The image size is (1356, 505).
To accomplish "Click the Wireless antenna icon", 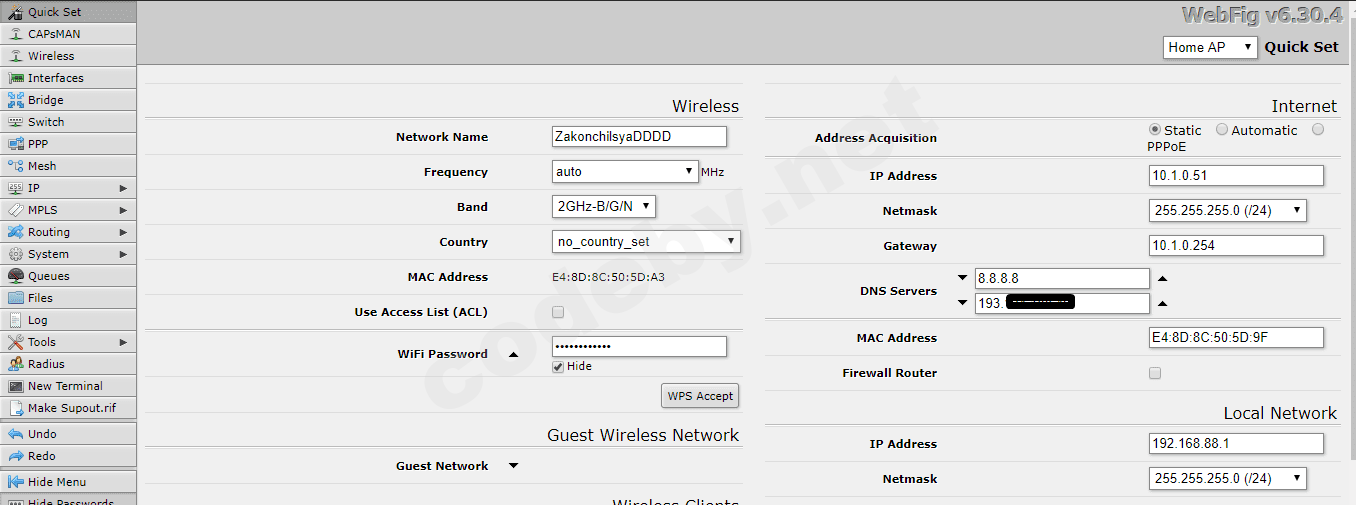I will click(15, 56).
